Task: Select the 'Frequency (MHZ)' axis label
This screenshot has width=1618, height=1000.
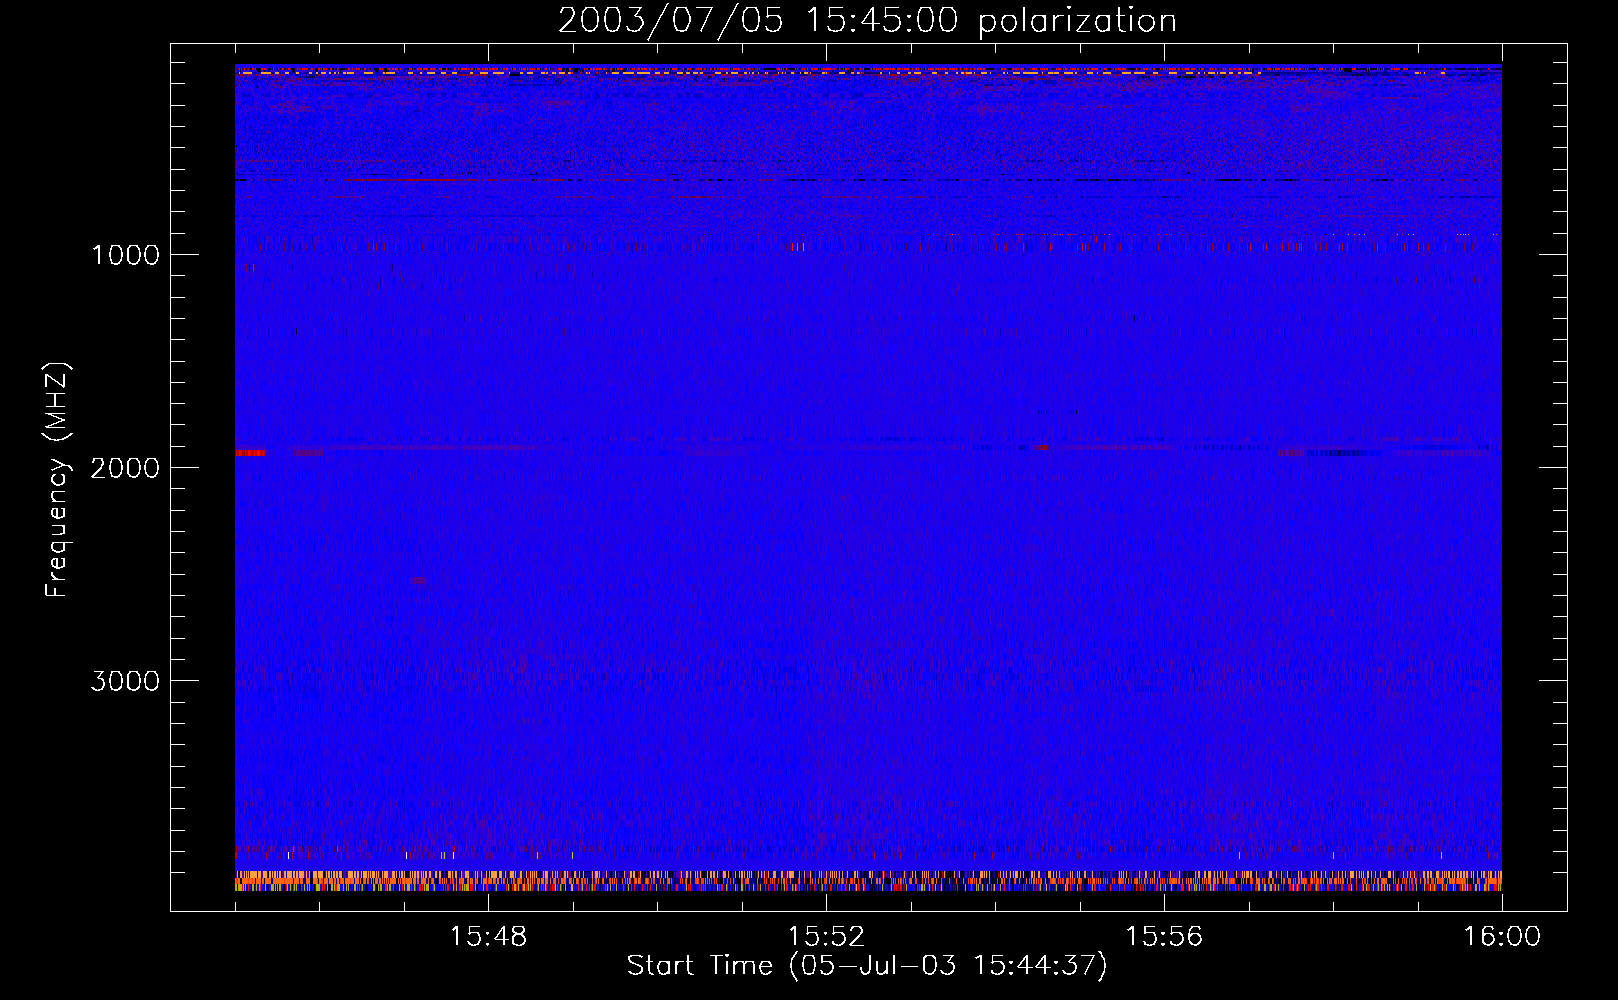Action: tap(57, 480)
